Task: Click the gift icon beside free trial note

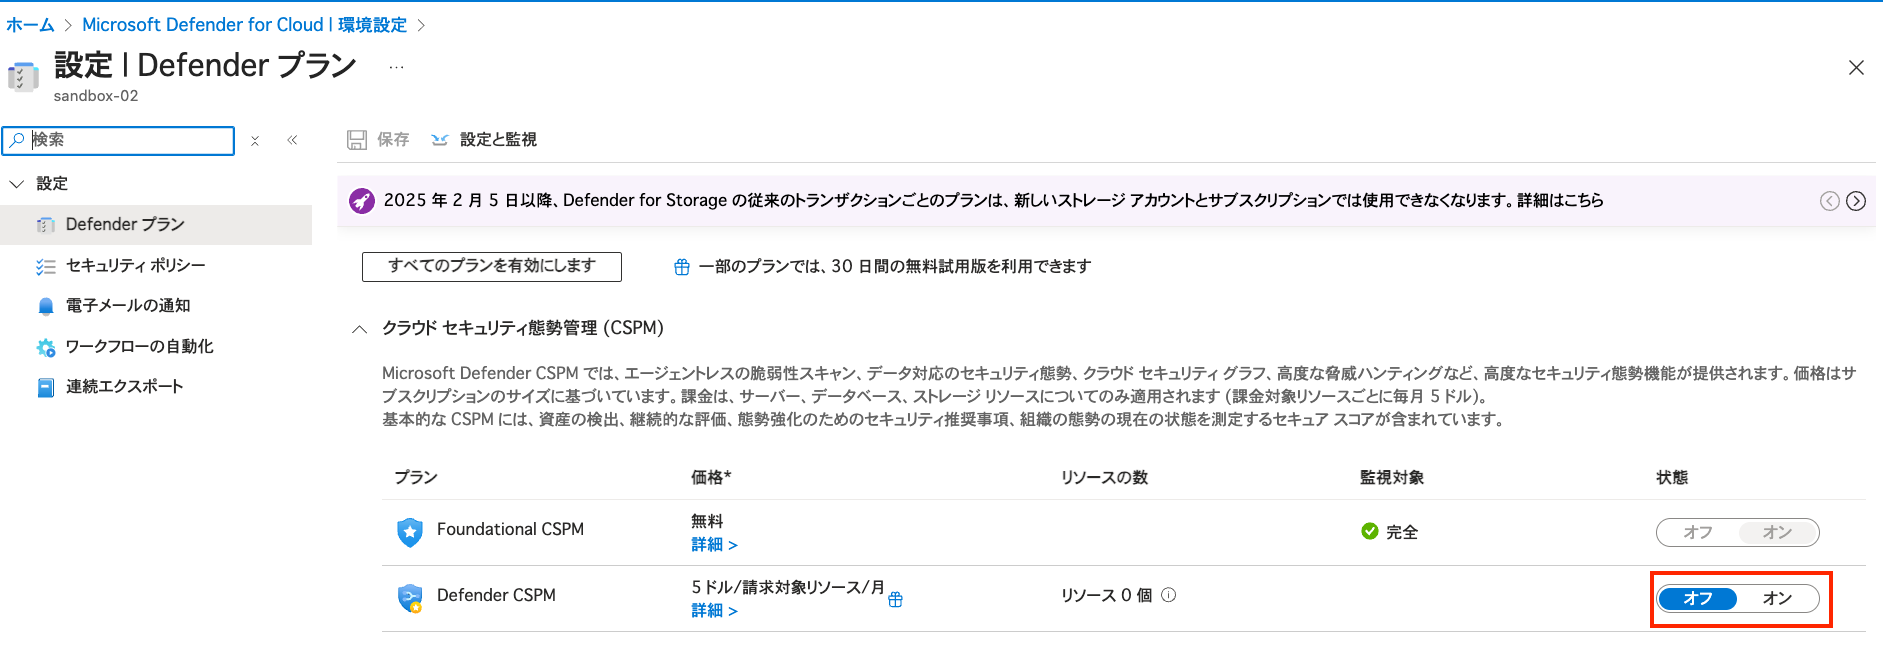Action: point(682,267)
